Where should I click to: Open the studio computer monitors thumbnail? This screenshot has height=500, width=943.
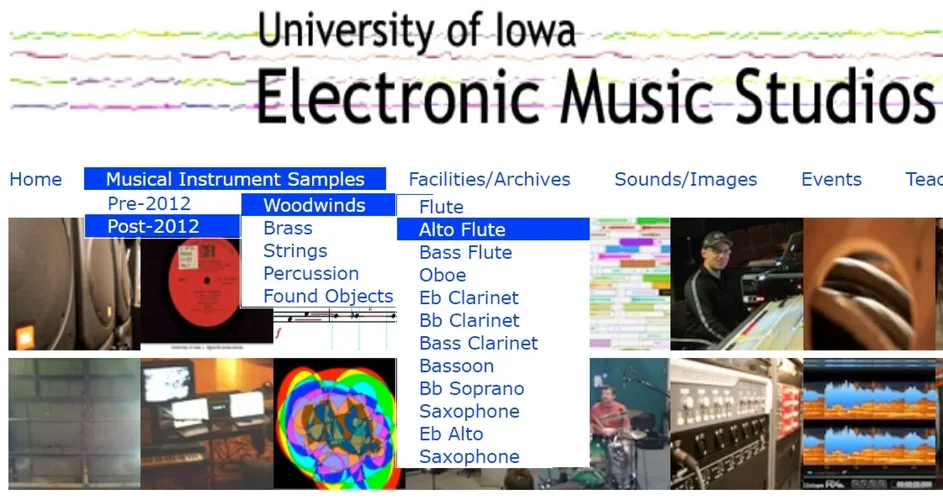pos(207,424)
